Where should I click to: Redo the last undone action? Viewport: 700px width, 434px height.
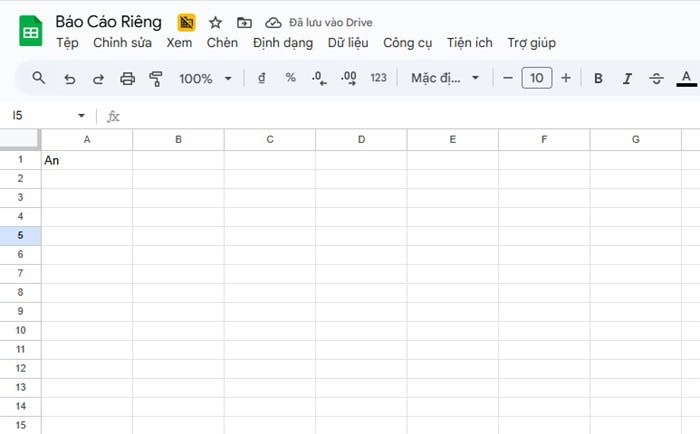tap(98, 78)
